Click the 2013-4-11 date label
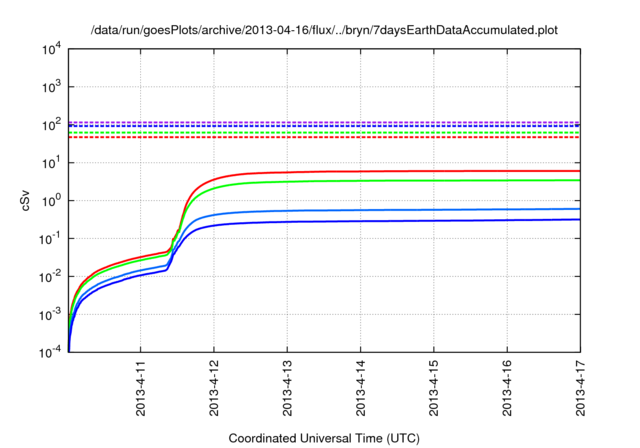The width and height of the screenshot is (640, 448). point(141,388)
